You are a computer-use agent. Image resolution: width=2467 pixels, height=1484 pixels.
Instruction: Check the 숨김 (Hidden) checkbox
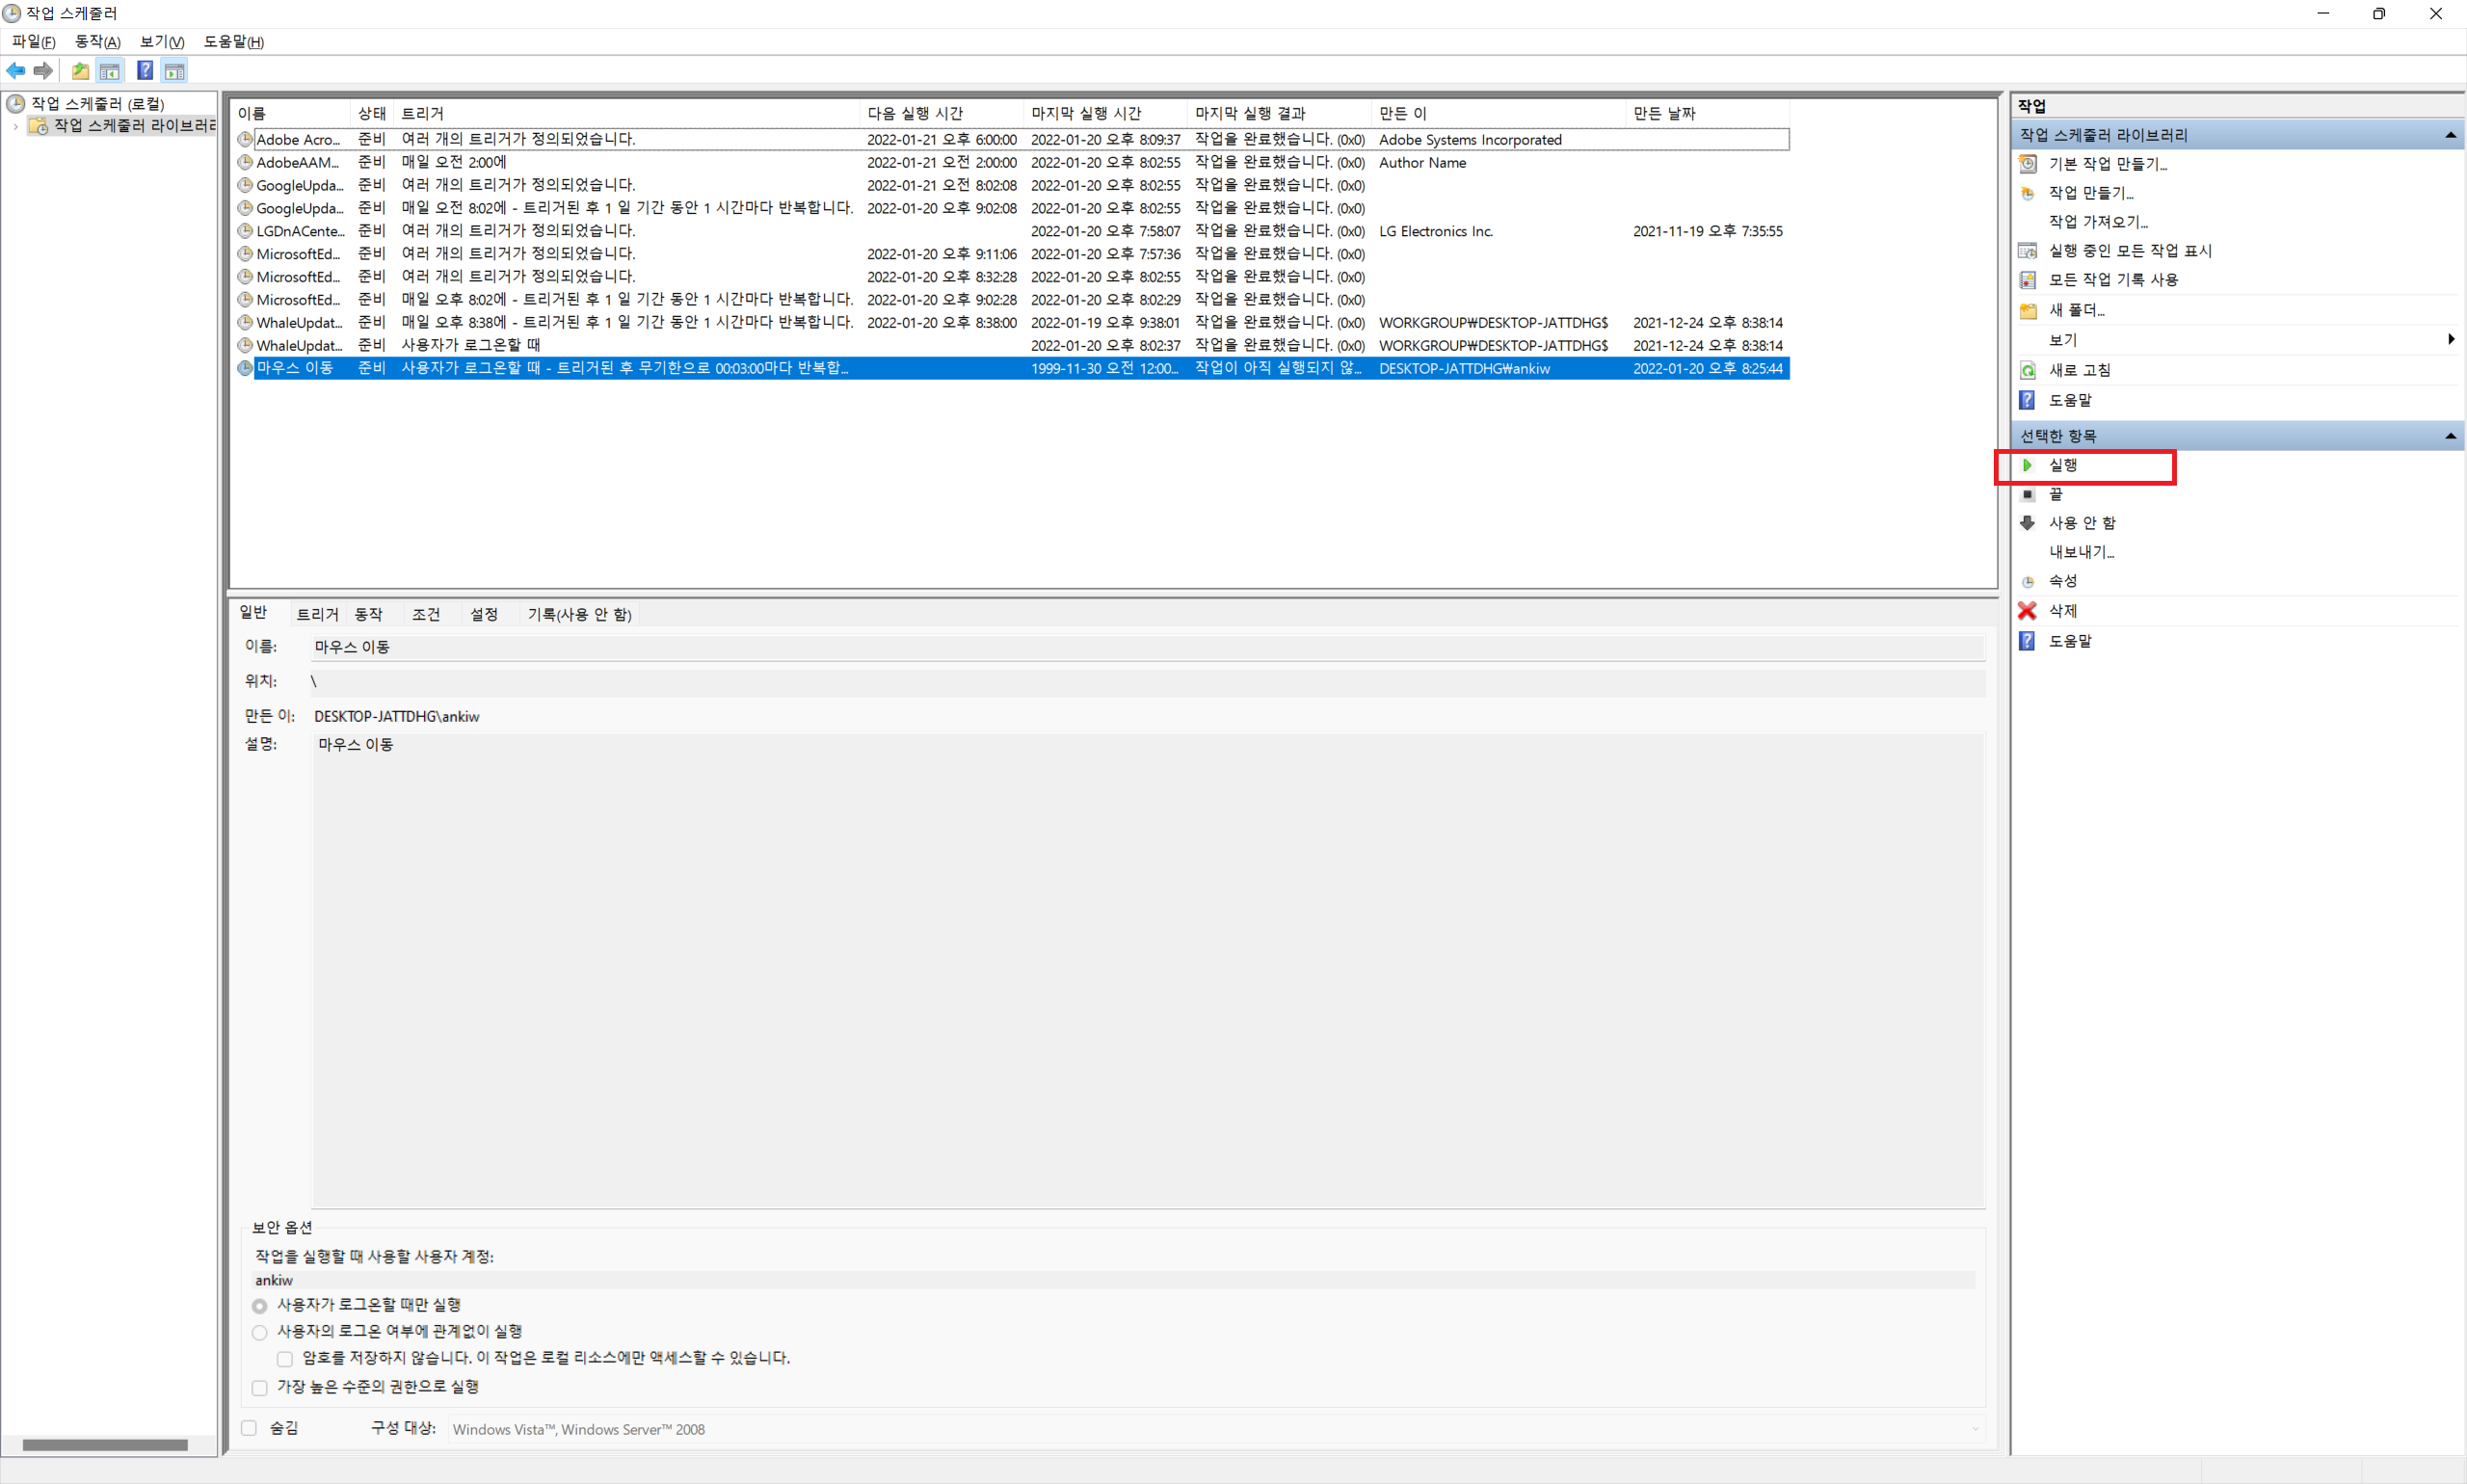249,1428
